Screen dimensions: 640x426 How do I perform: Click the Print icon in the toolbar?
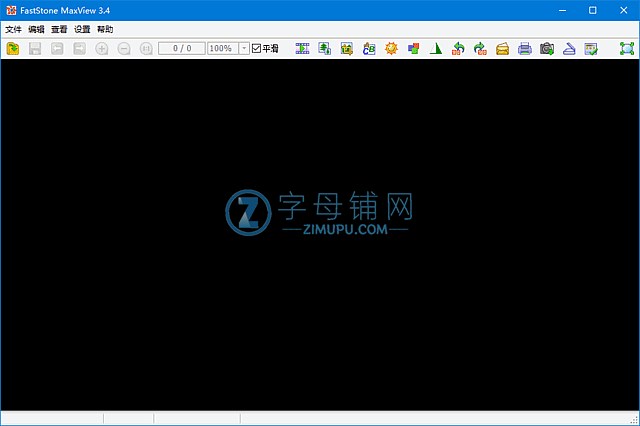pos(524,48)
